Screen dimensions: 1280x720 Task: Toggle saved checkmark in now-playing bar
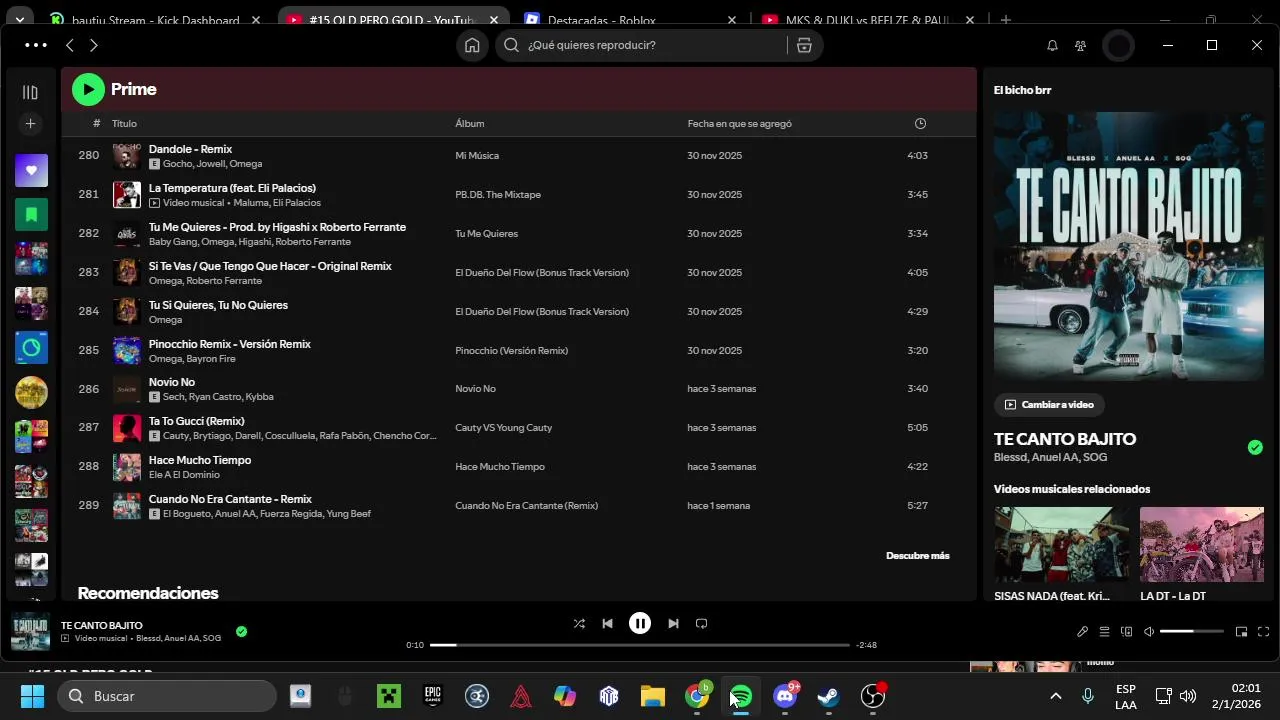tap(241, 631)
